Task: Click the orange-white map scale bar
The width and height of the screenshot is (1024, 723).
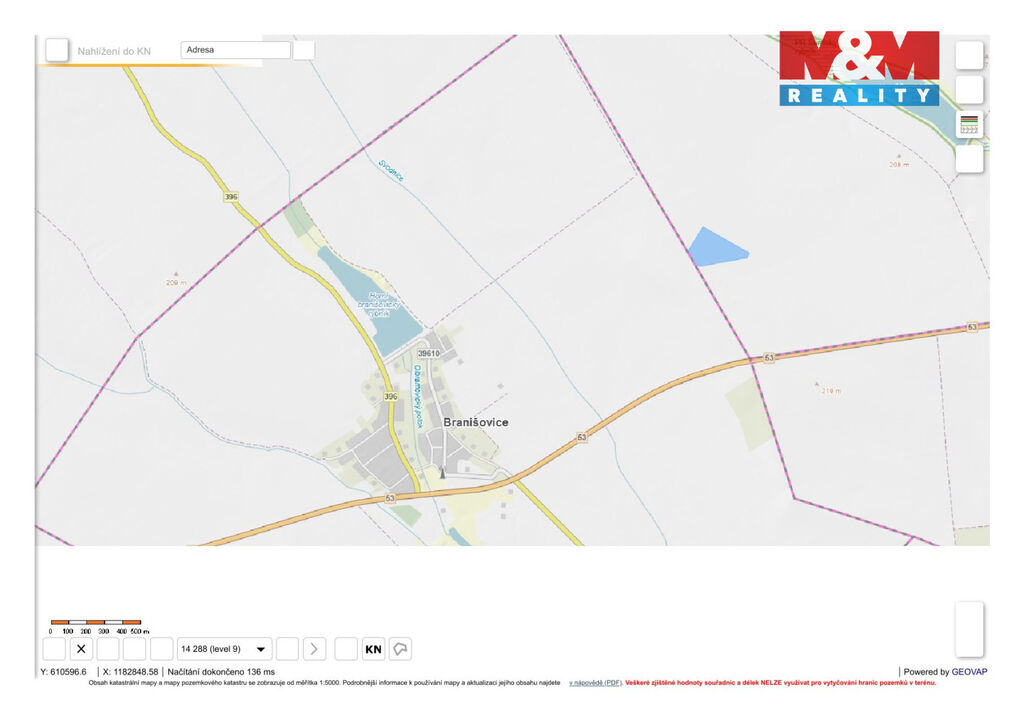Action: tap(96, 622)
